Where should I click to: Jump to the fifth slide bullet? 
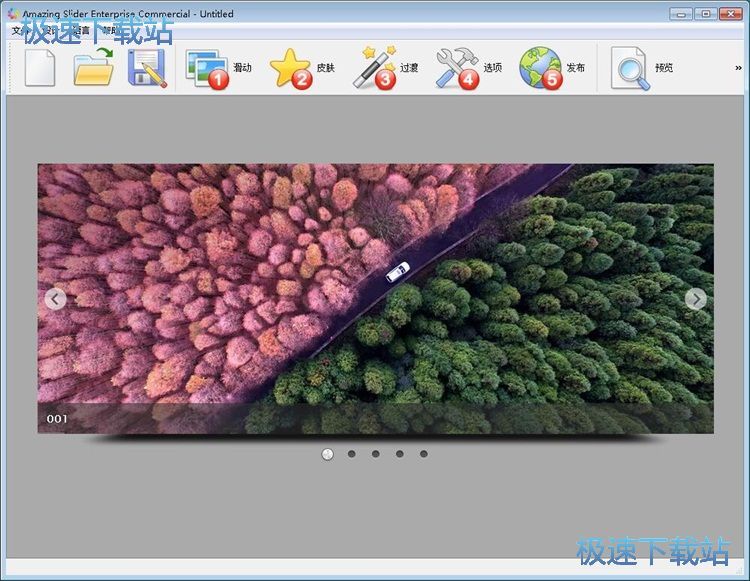424,454
